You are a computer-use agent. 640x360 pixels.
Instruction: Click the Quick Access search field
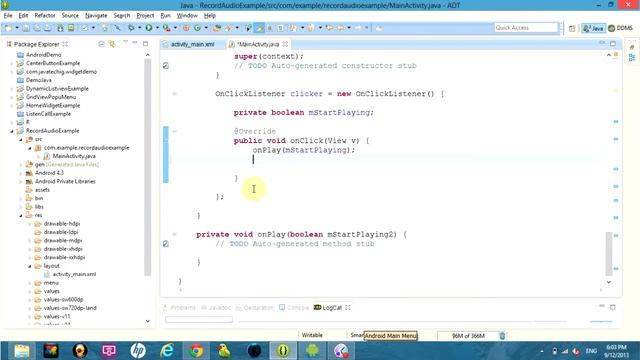(526, 28)
